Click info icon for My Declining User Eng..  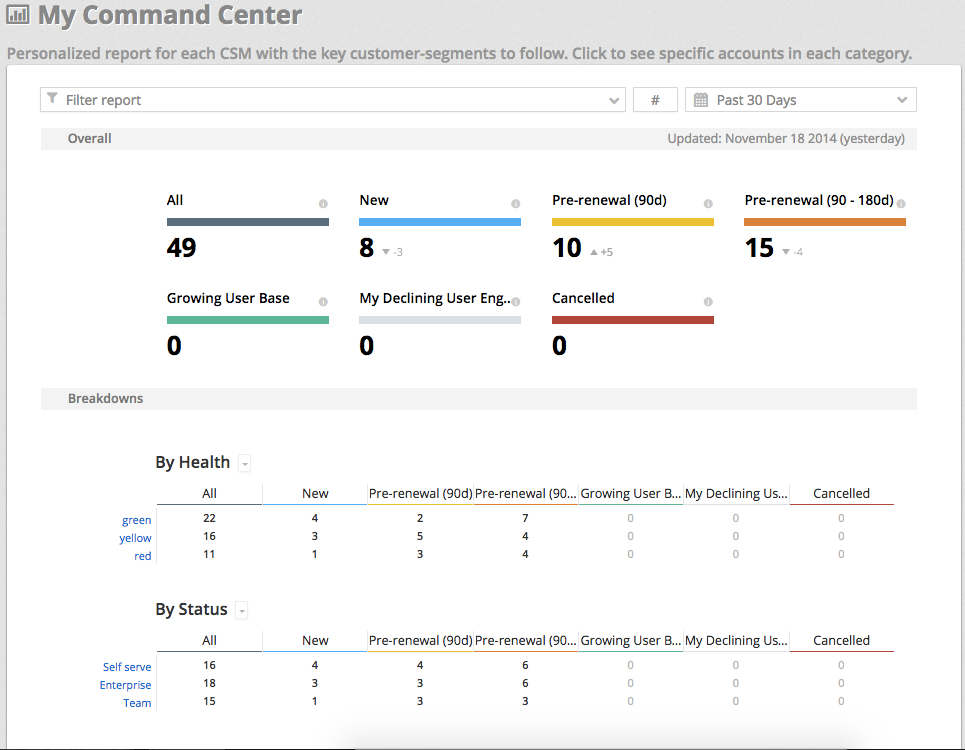click(516, 301)
